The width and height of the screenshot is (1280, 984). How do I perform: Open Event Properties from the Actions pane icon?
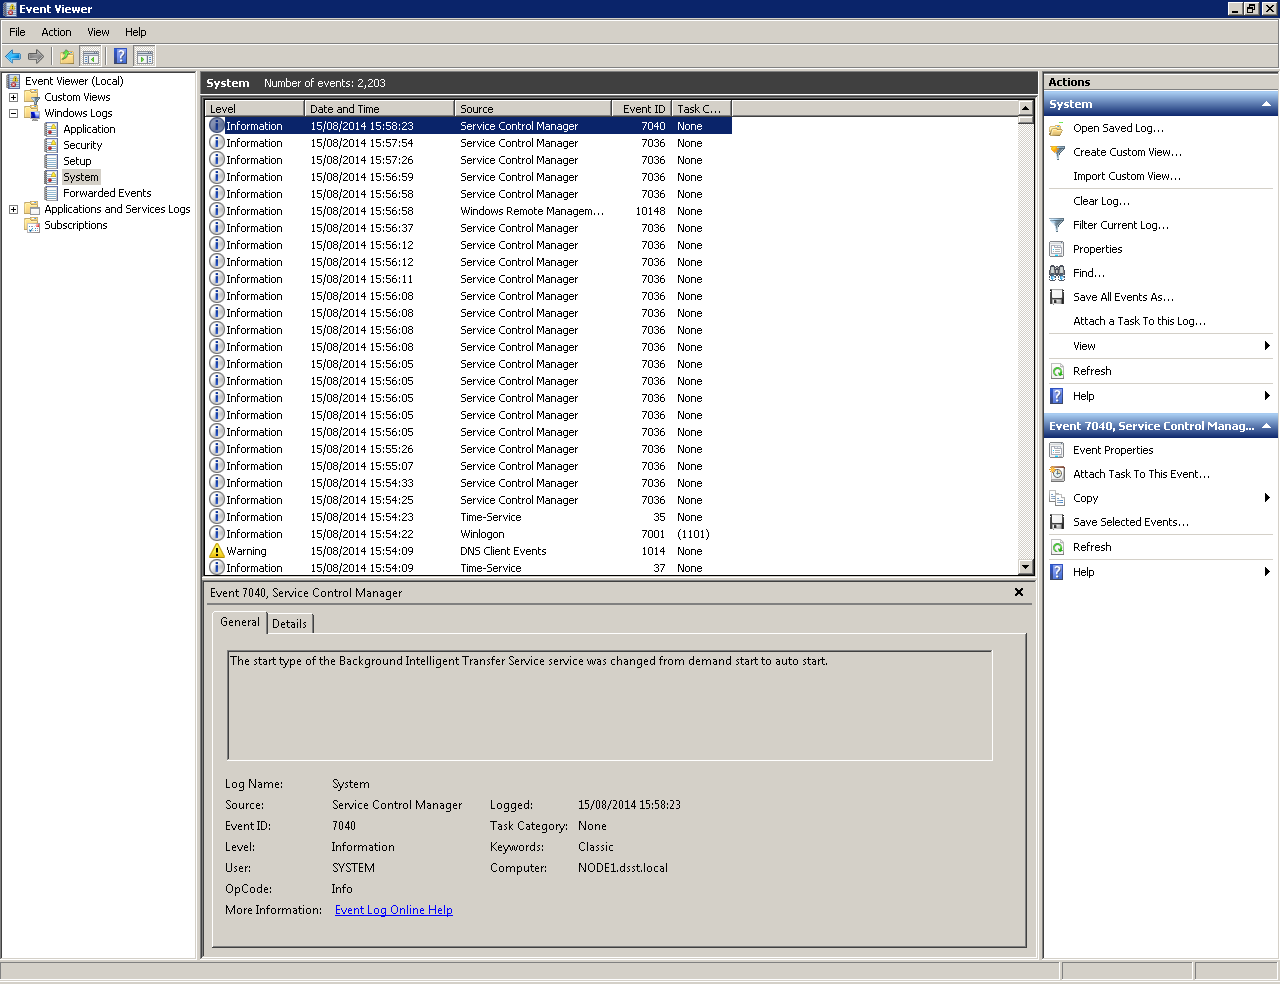[x=1057, y=450]
